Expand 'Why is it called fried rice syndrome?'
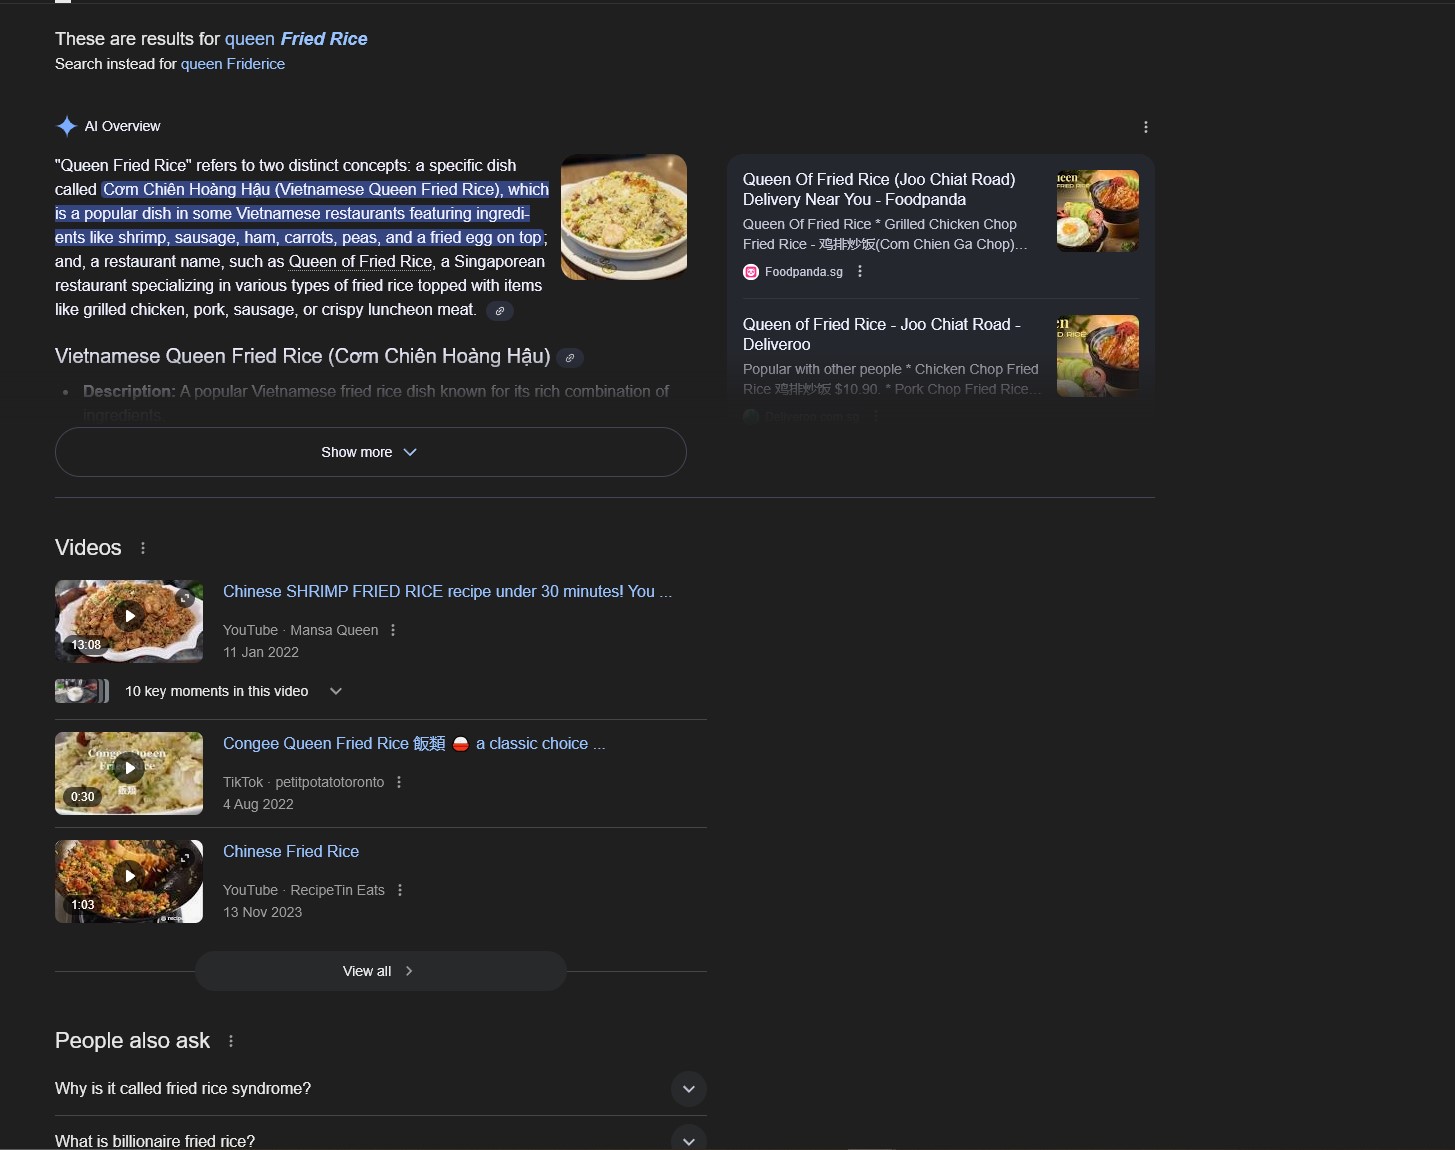The image size is (1455, 1150). 380,1089
